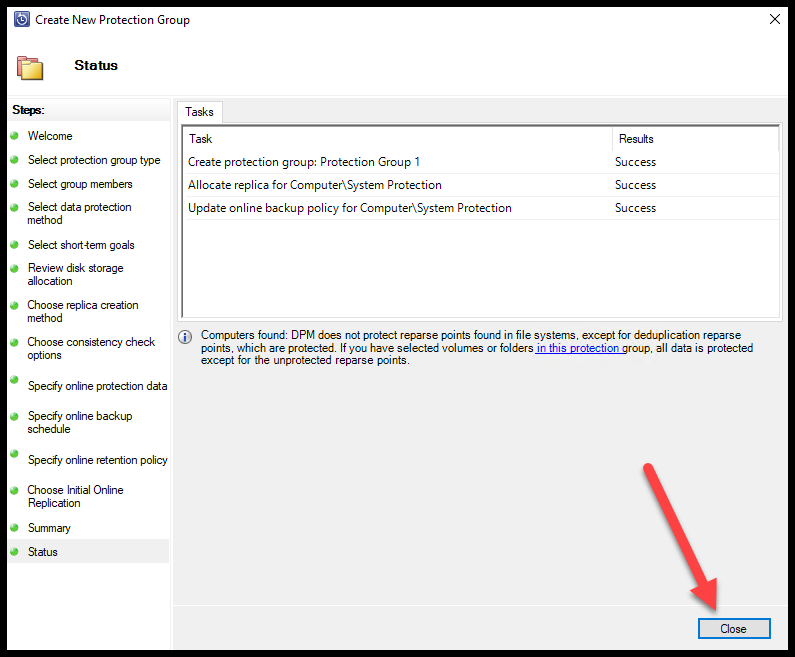Click 'Select short-term goals' step
Image resolution: width=795 pixels, height=657 pixels.
pos(81,245)
